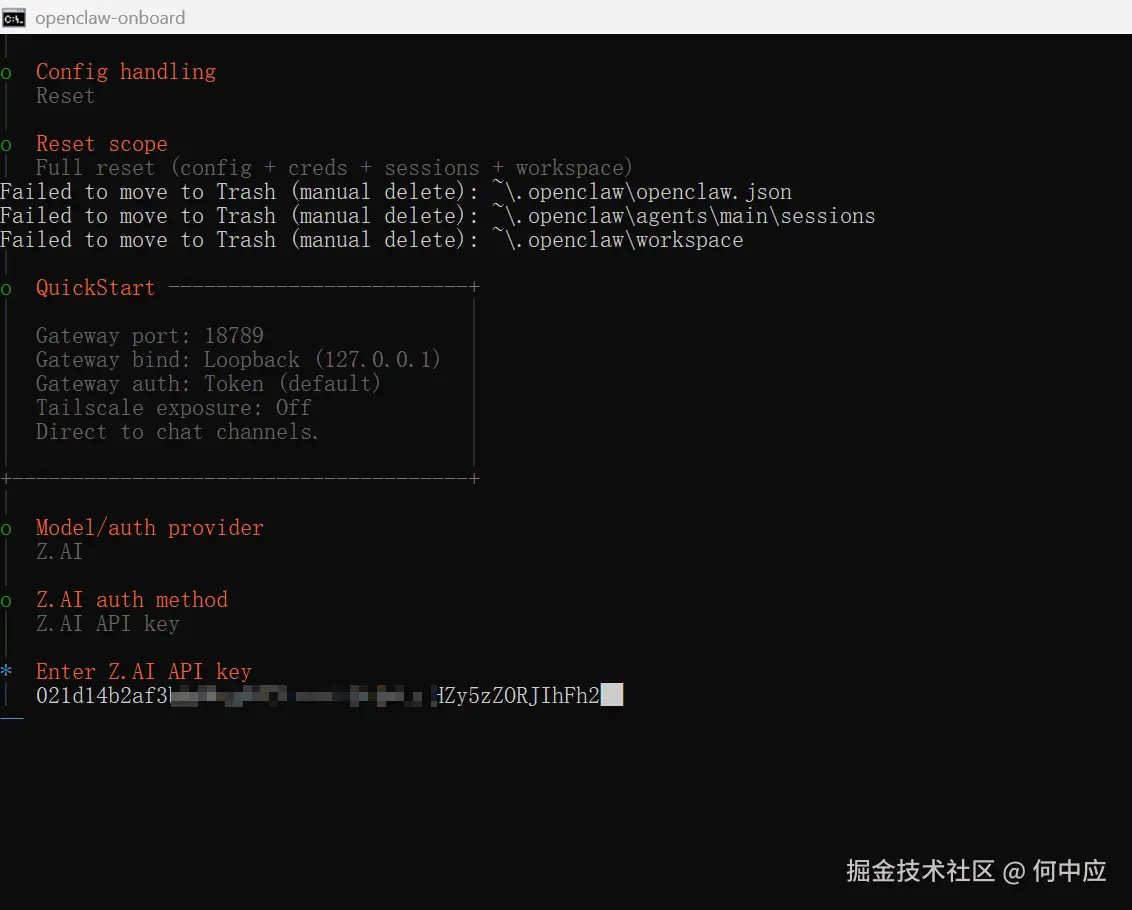Click the openclaw-onboard window title
This screenshot has width=1132, height=910.
point(110,17)
